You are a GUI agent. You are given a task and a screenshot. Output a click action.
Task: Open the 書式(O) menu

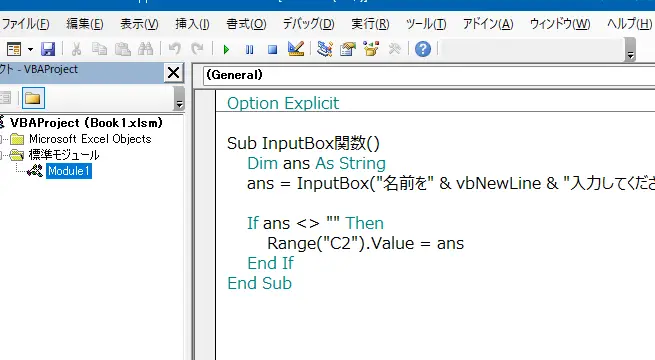coord(246,24)
